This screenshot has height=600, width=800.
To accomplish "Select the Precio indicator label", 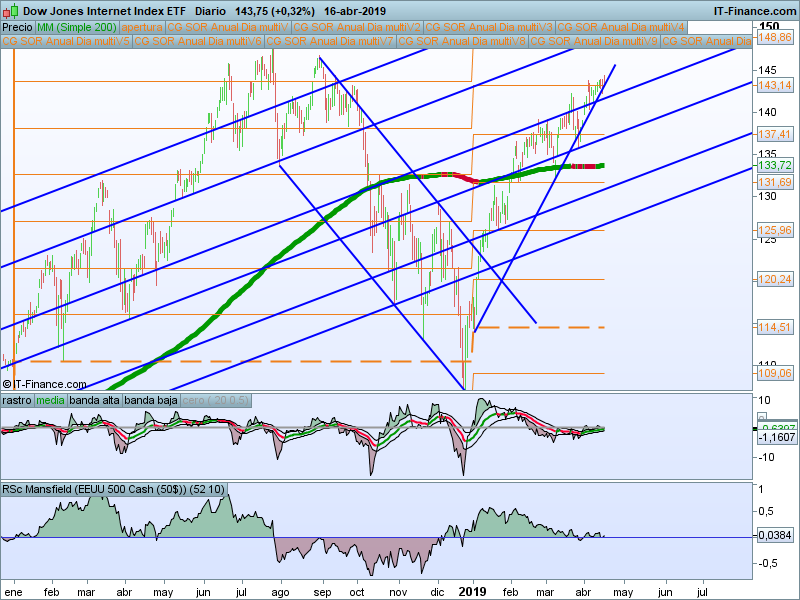I will click(17, 27).
